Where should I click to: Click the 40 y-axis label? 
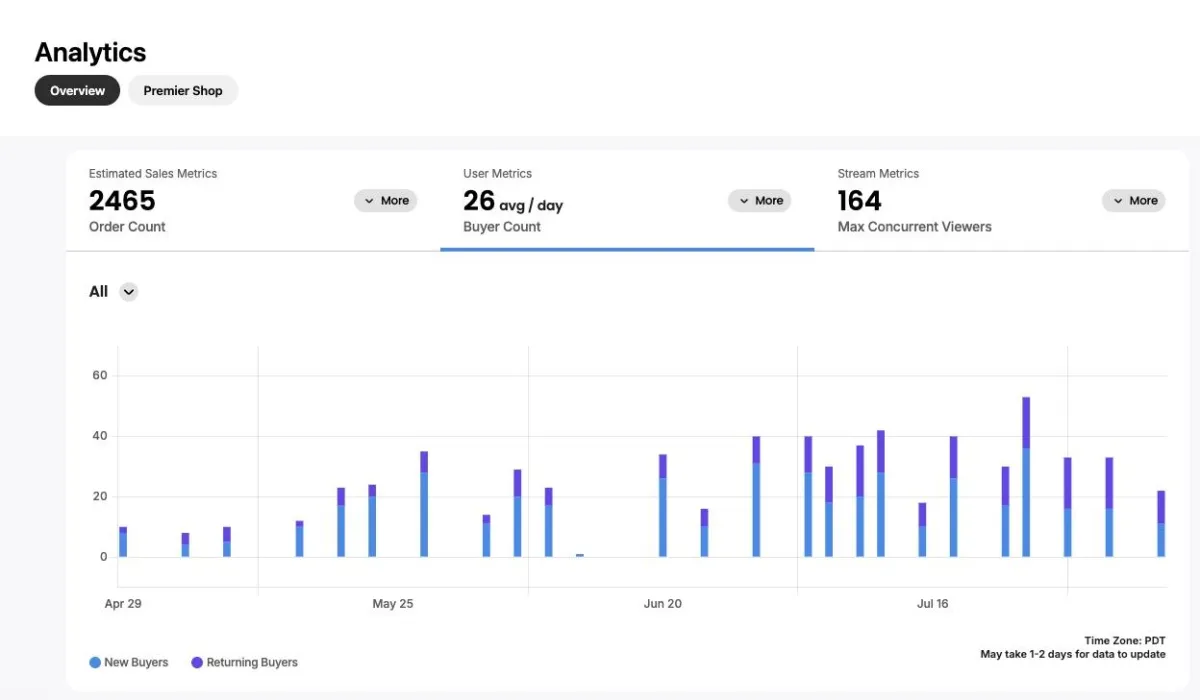(100, 436)
